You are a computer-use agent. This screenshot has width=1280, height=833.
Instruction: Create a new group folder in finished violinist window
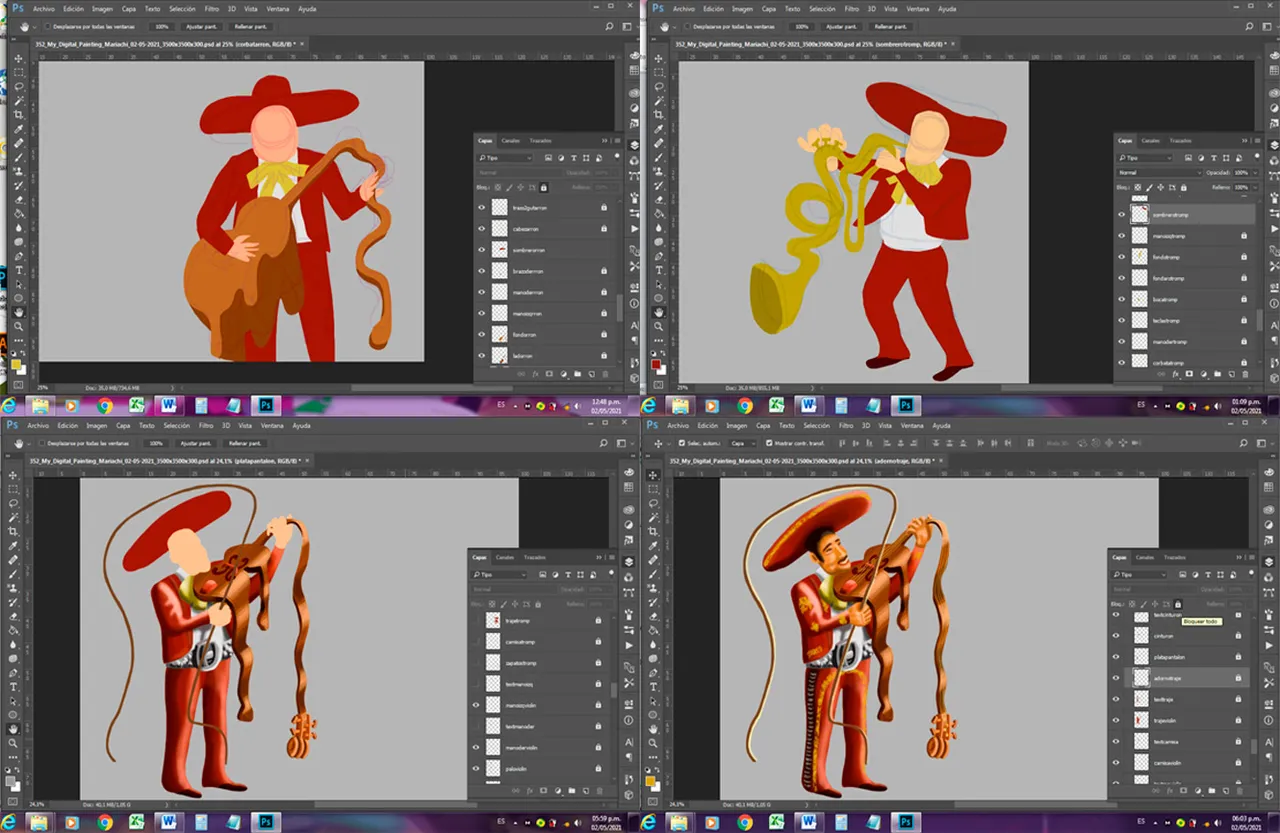(1212, 791)
